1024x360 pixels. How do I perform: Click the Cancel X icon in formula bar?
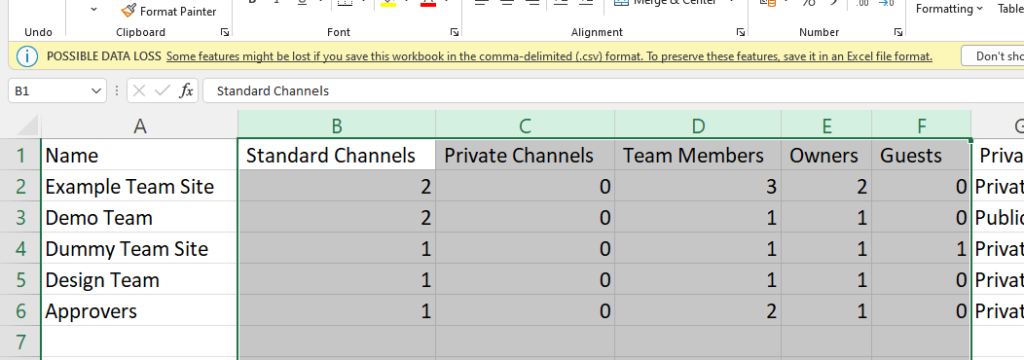pyautogui.click(x=138, y=91)
